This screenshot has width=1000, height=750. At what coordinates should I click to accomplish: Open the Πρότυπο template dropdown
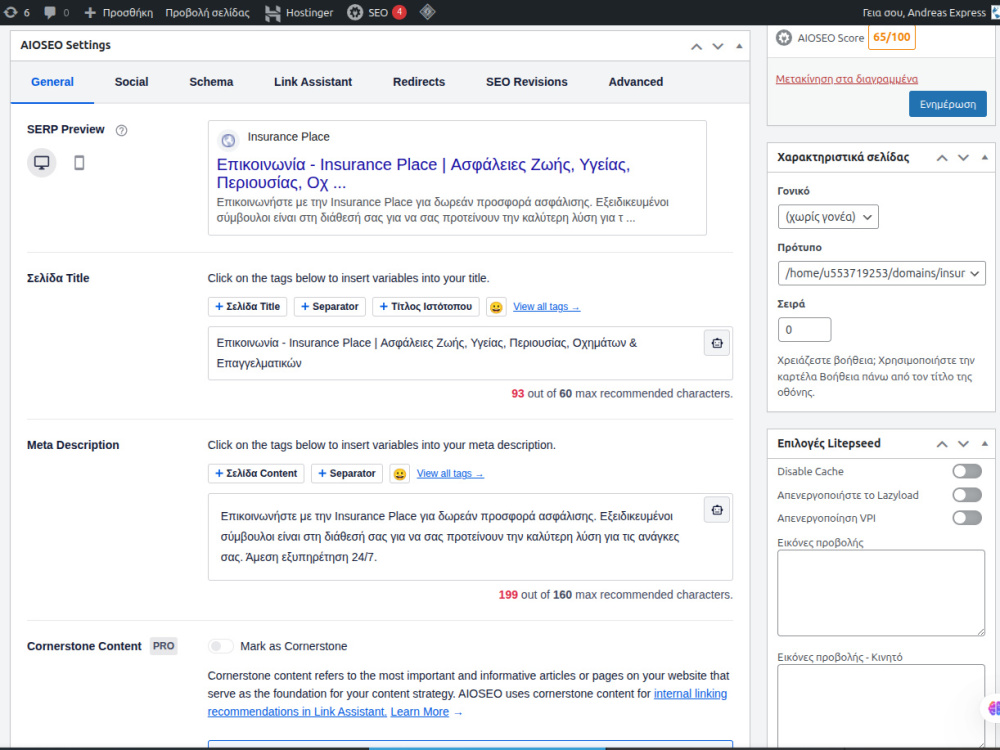881,273
